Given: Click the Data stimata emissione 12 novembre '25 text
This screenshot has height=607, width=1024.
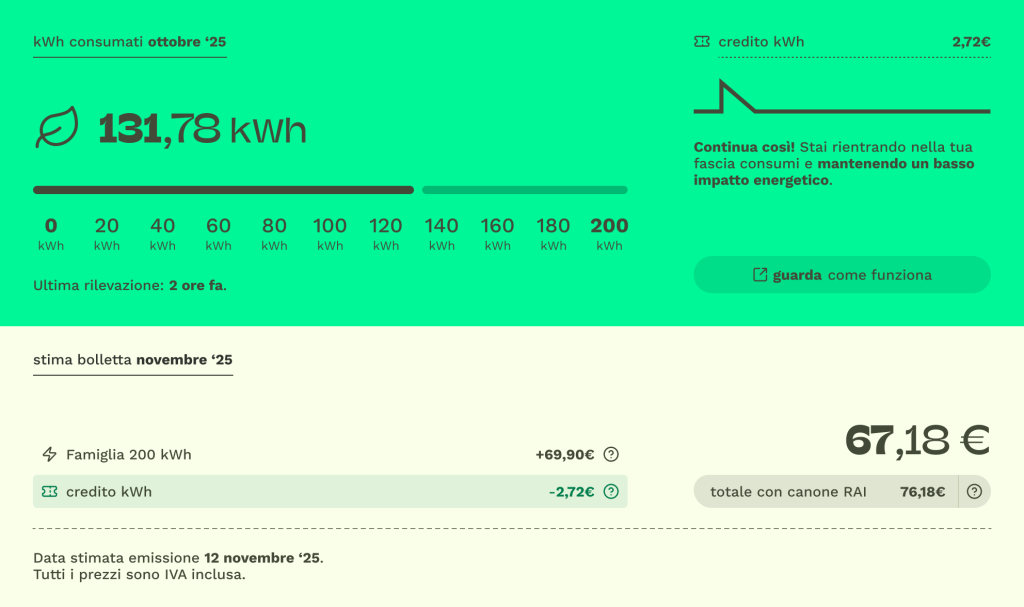Looking at the screenshot, I should 178,558.
